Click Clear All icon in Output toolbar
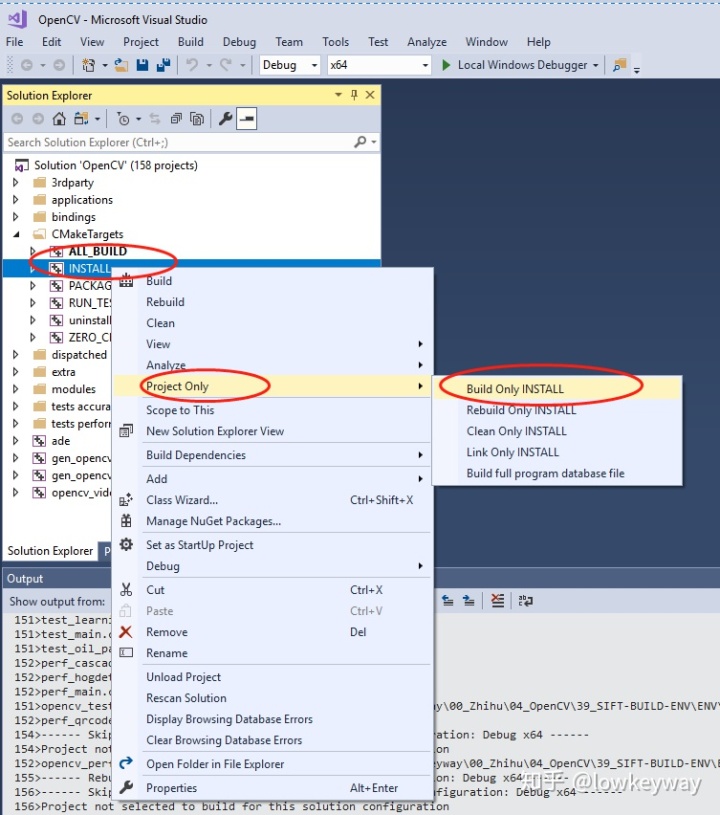720x815 pixels. (x=498, y=601)
